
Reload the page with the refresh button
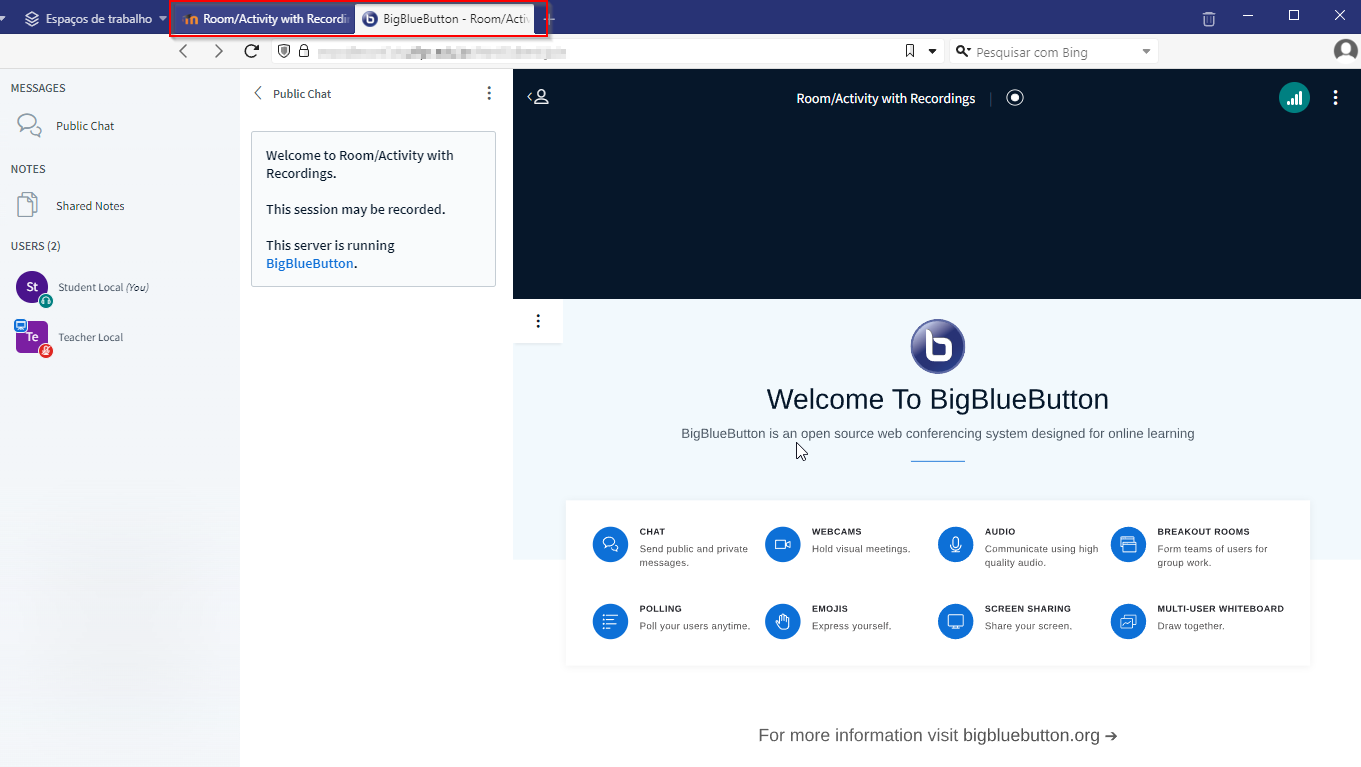coord(252,51)
